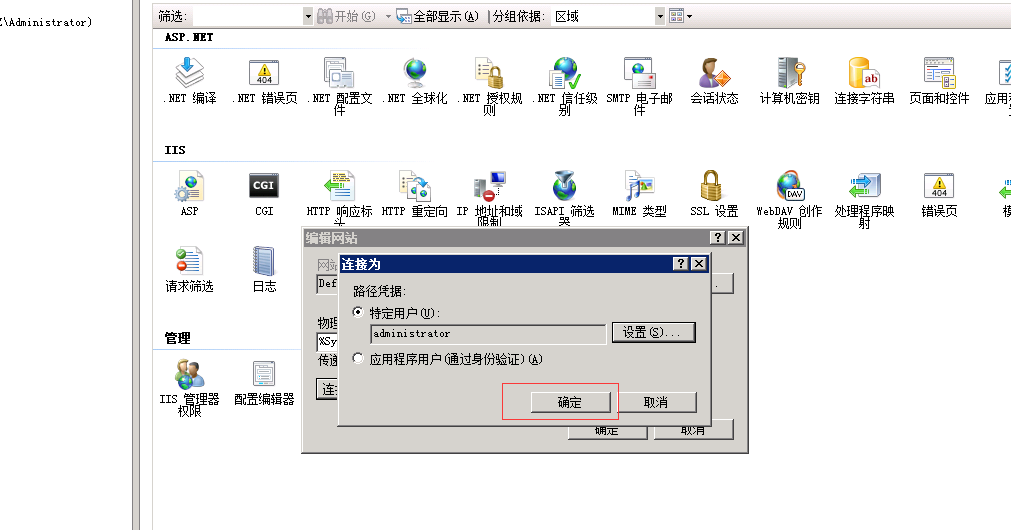
Task: Click the 设置 button
Action: [x=653, y=333]
